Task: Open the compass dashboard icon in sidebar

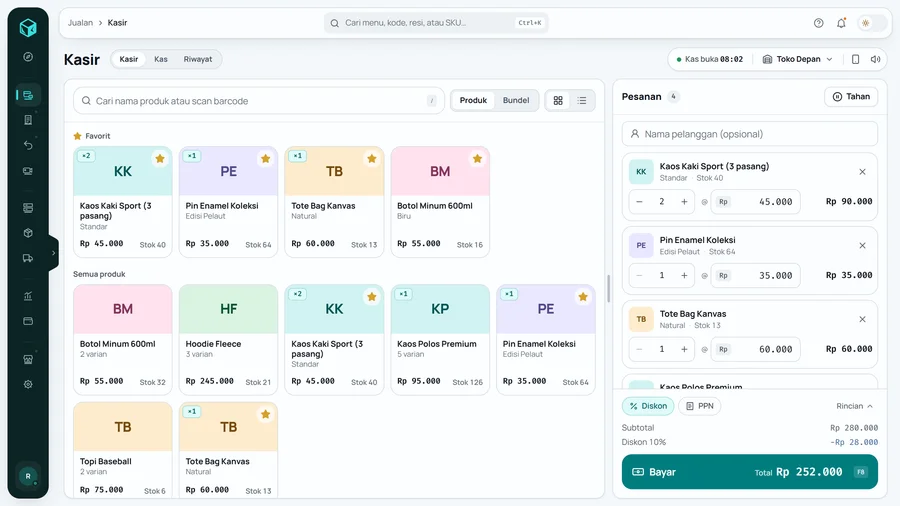Action: click(28, 57)
